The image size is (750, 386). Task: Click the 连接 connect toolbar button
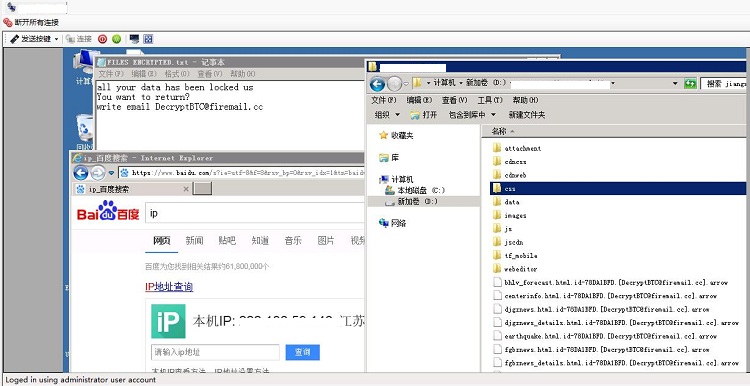coord(79,39)
